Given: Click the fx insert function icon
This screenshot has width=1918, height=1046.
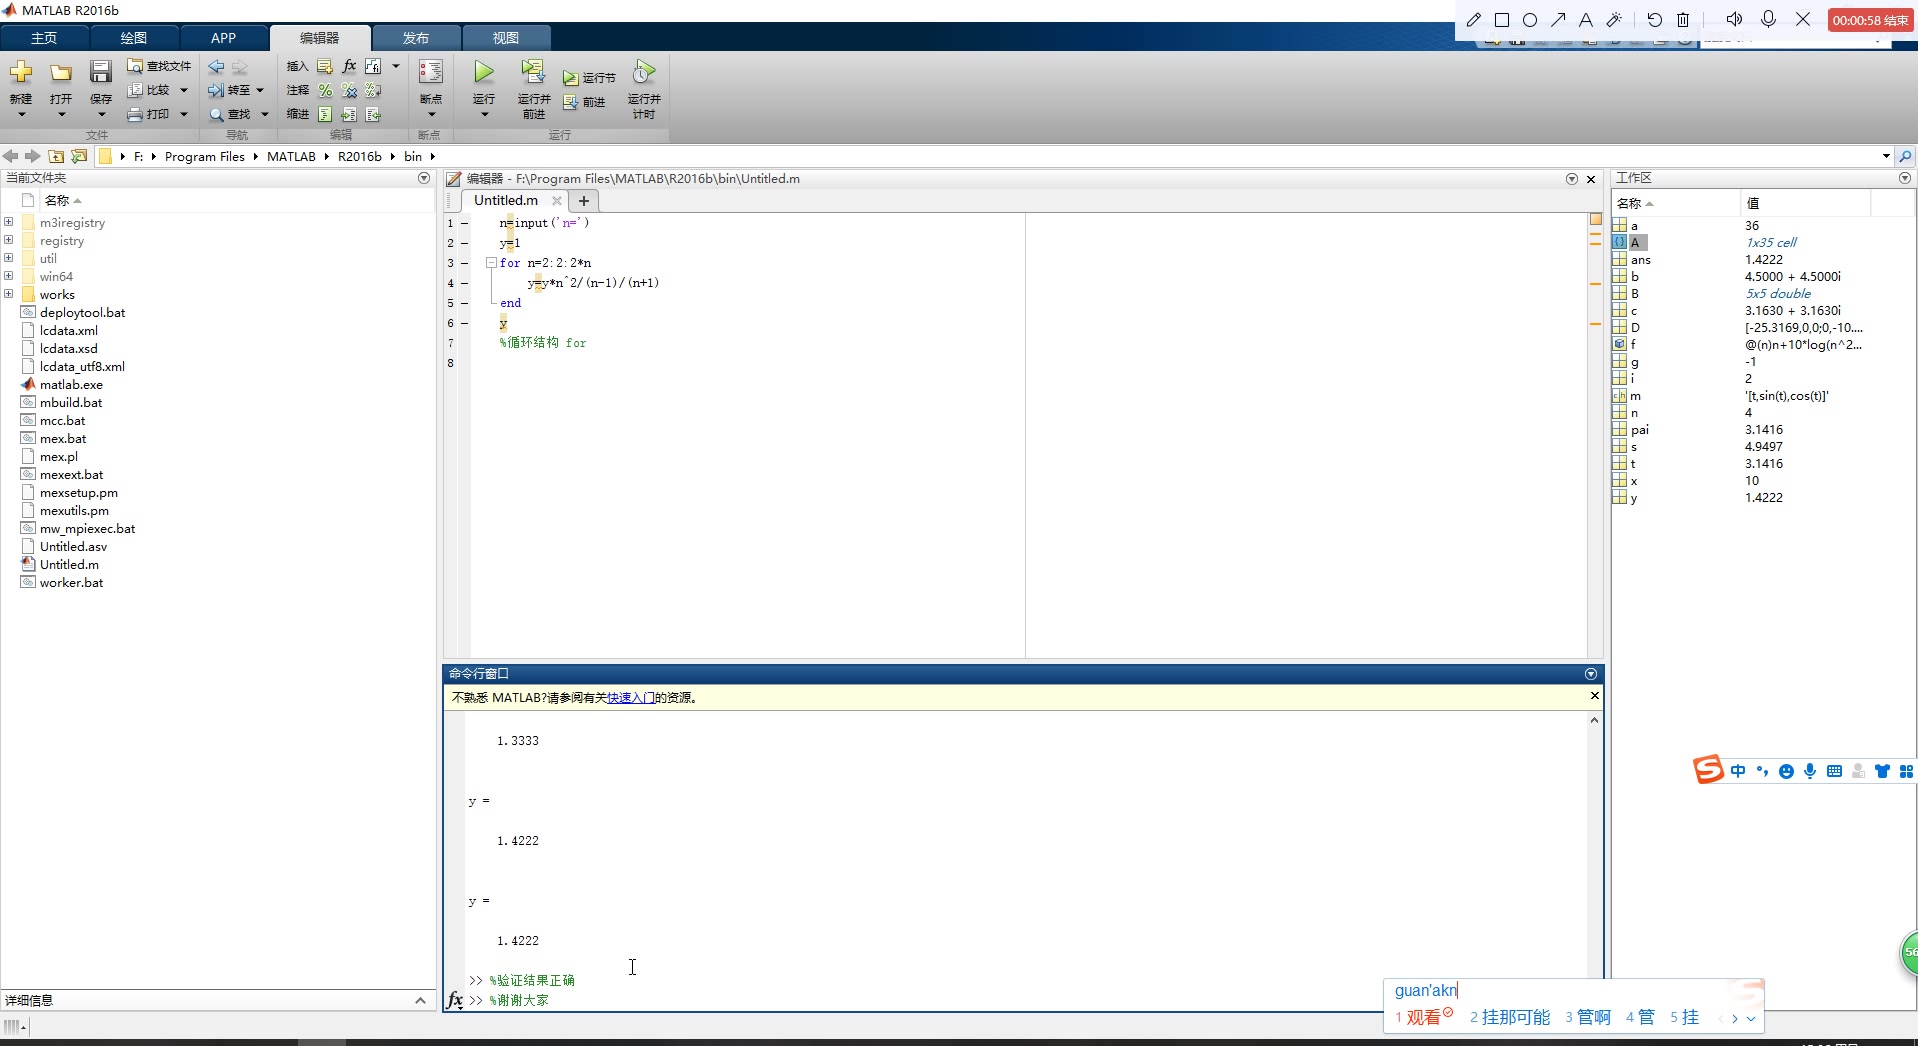Looking at the screenshot, I should [x=349, y=66].
